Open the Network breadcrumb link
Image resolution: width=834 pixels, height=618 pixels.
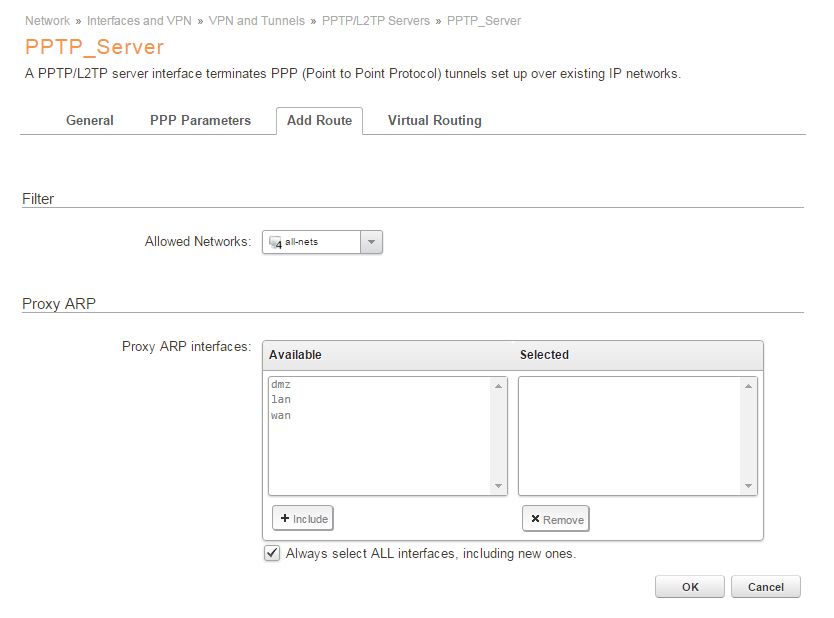point(47,21)
